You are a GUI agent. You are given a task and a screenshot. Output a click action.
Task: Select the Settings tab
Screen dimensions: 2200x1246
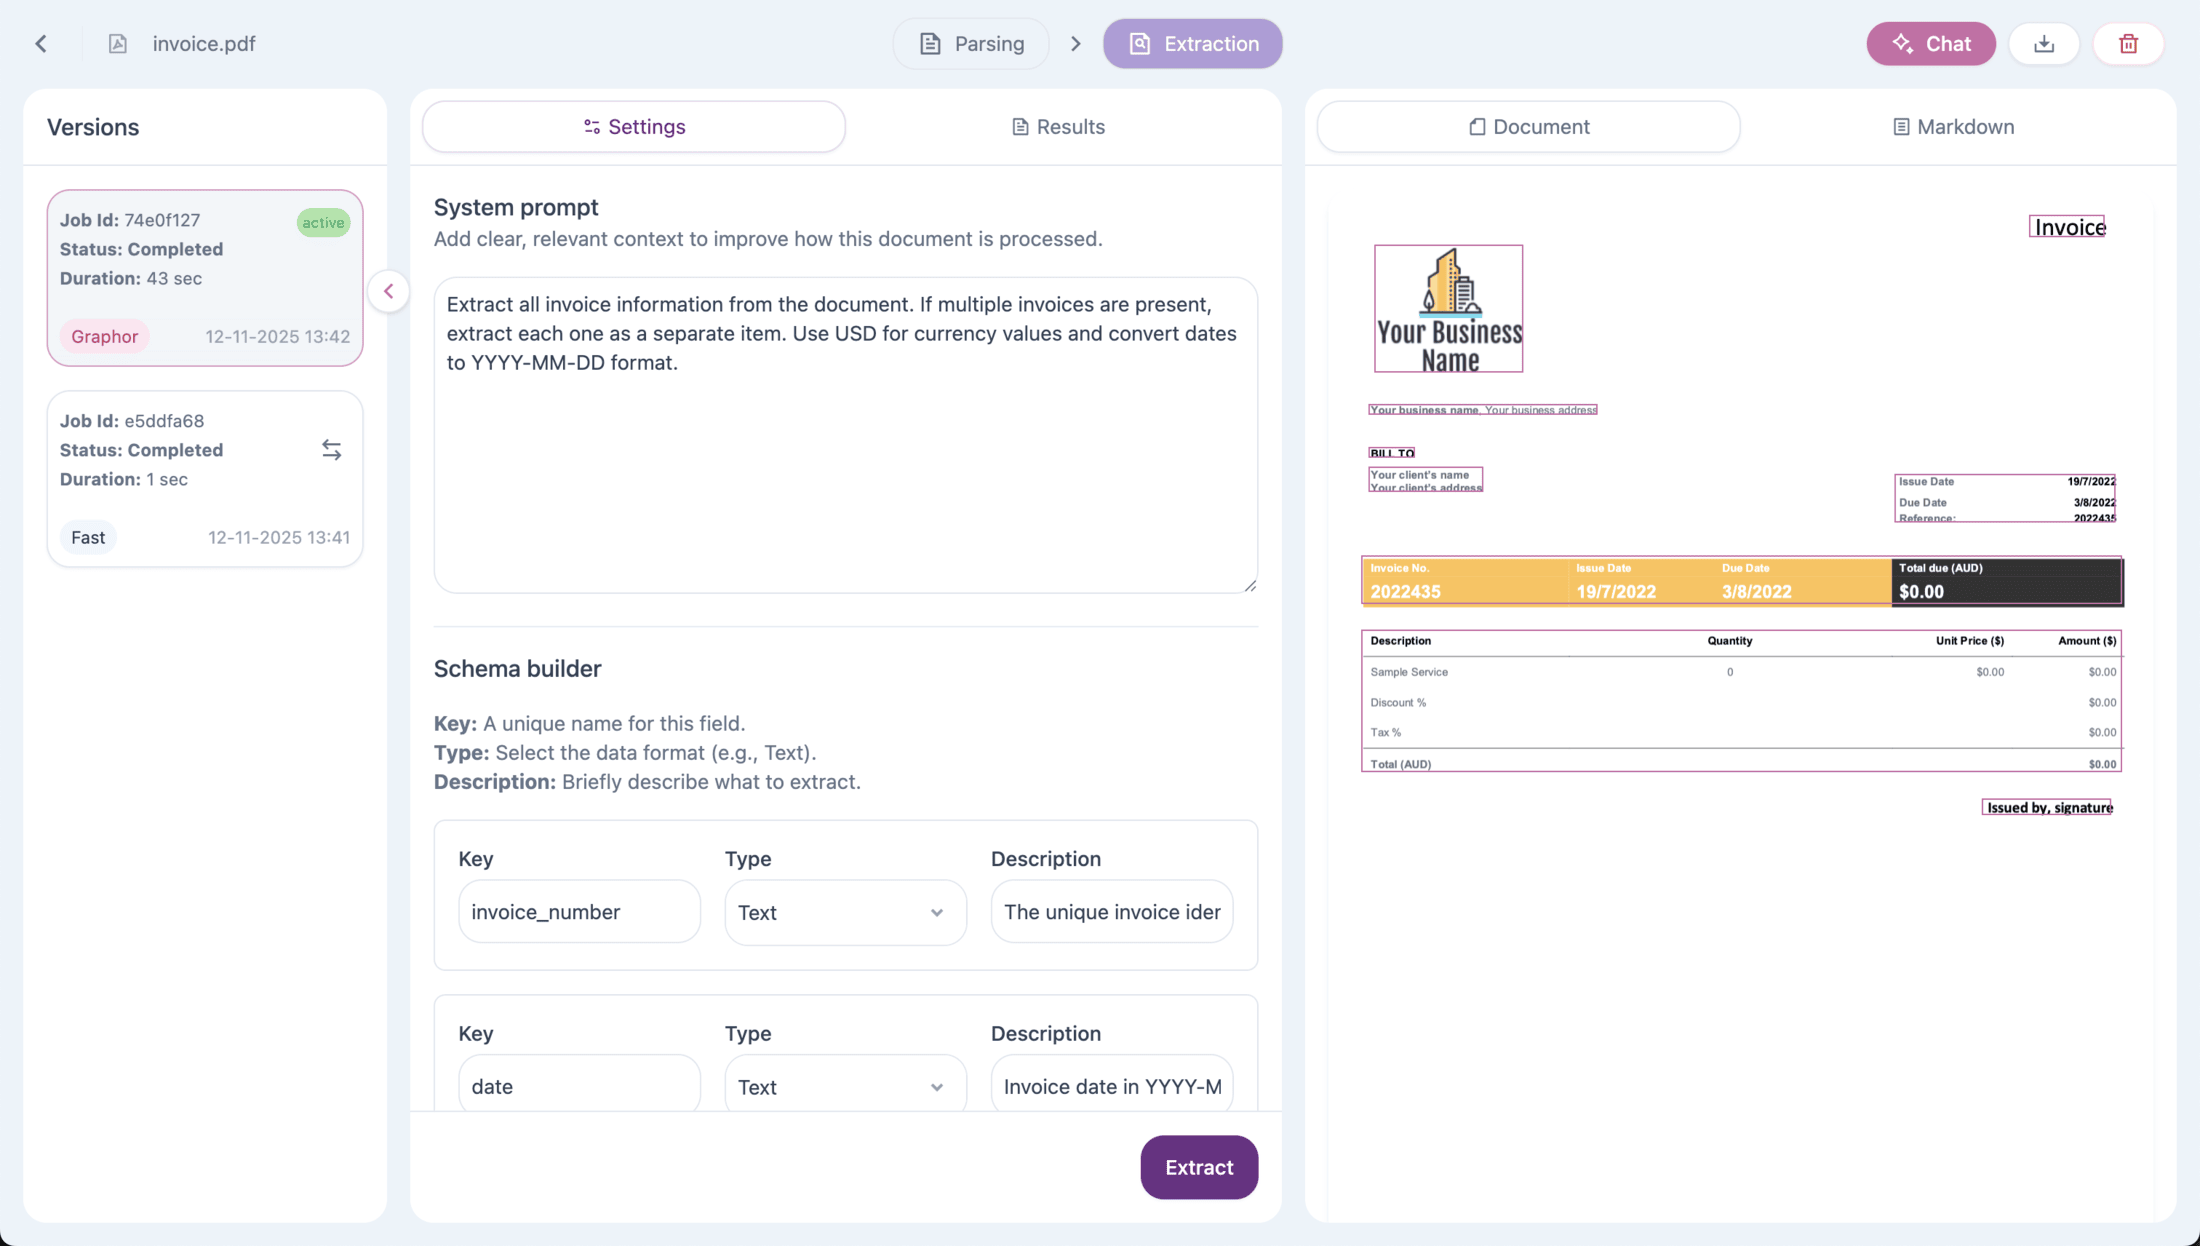pos(634,127)
